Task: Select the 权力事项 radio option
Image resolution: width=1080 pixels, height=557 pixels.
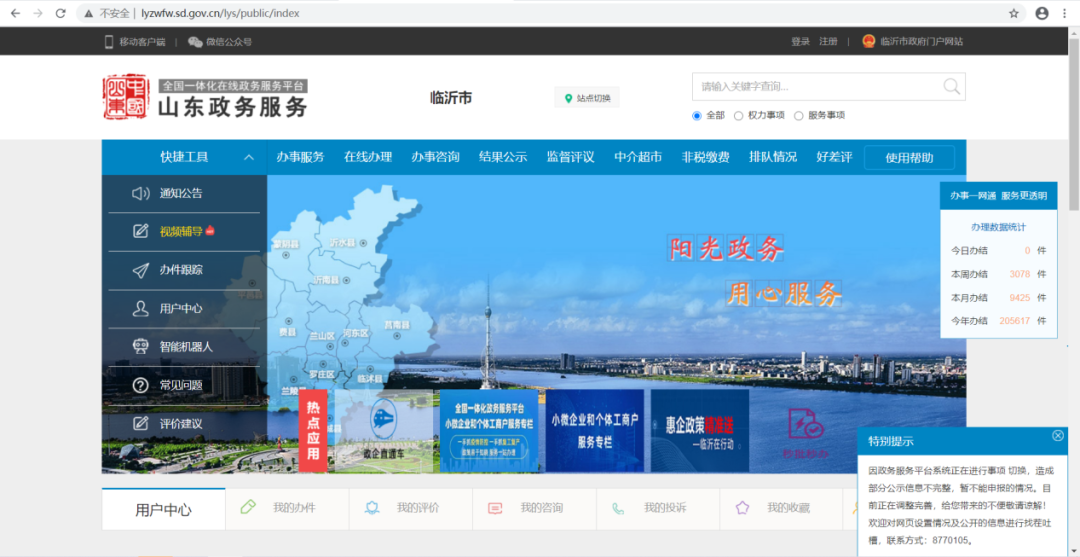Action: pos(739,116)
